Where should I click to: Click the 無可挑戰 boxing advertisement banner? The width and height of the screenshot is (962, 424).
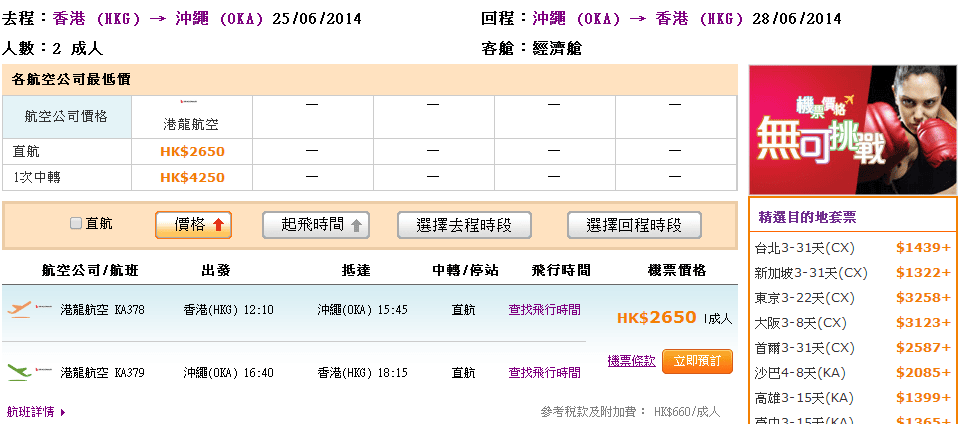pyautogui.click(x=853, y=128)
